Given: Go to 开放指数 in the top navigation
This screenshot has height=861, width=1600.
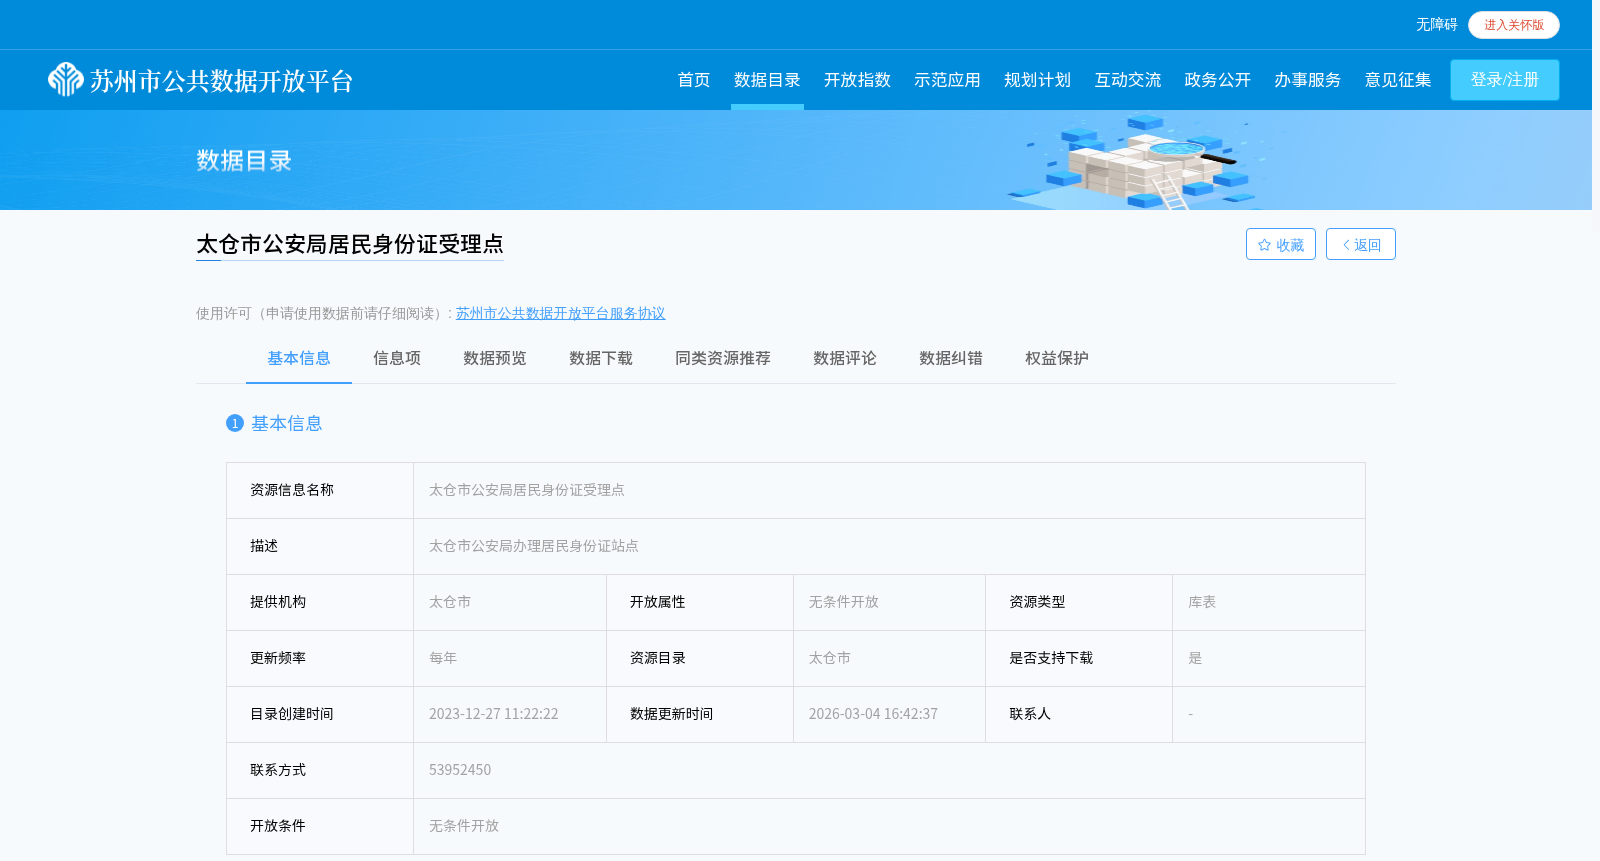Looking at the screenshot, I should (857, 80).
